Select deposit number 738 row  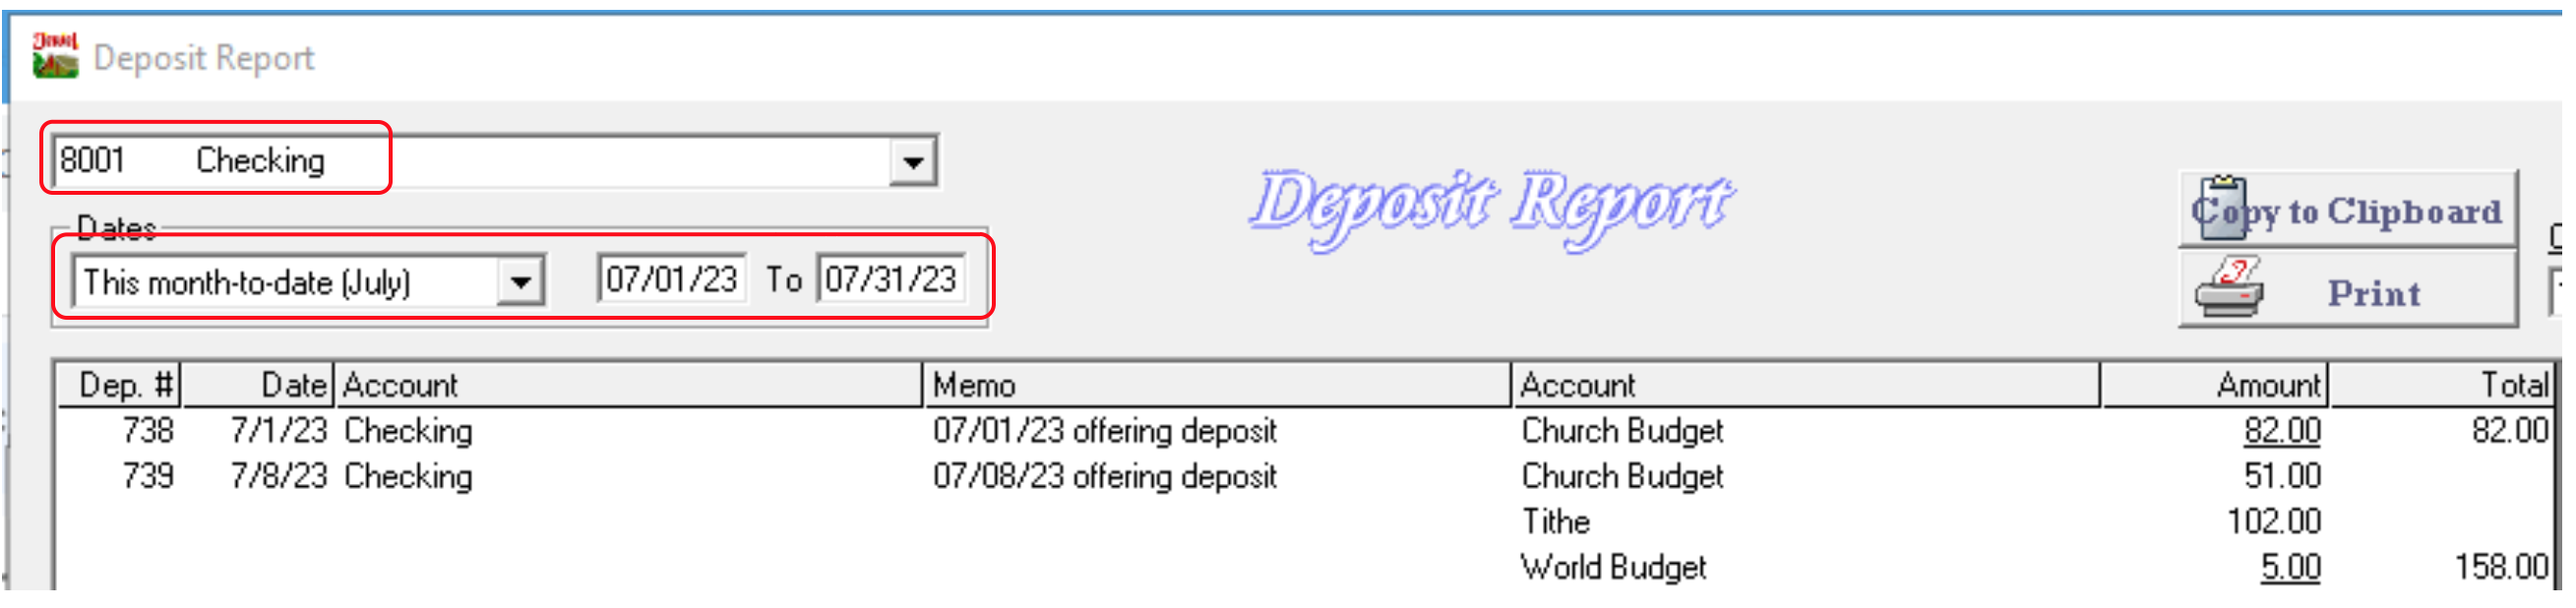[148, 431]
